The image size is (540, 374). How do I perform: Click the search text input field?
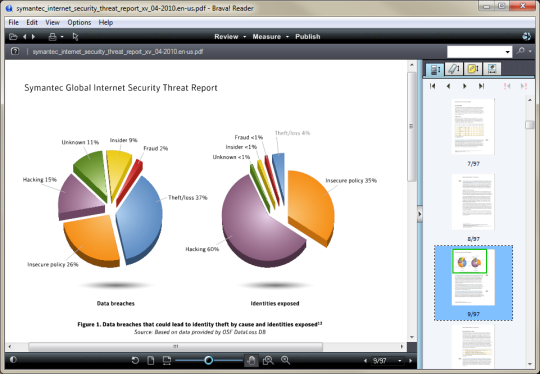[x=476, y=52]
